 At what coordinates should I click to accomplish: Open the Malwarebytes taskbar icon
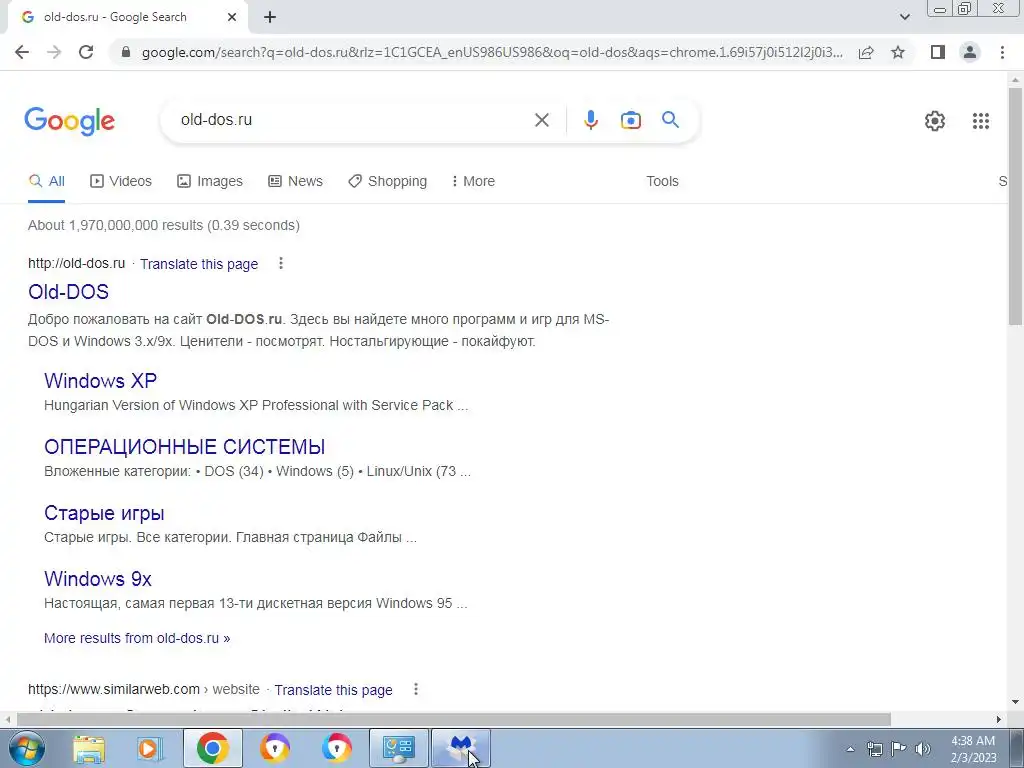461,748
